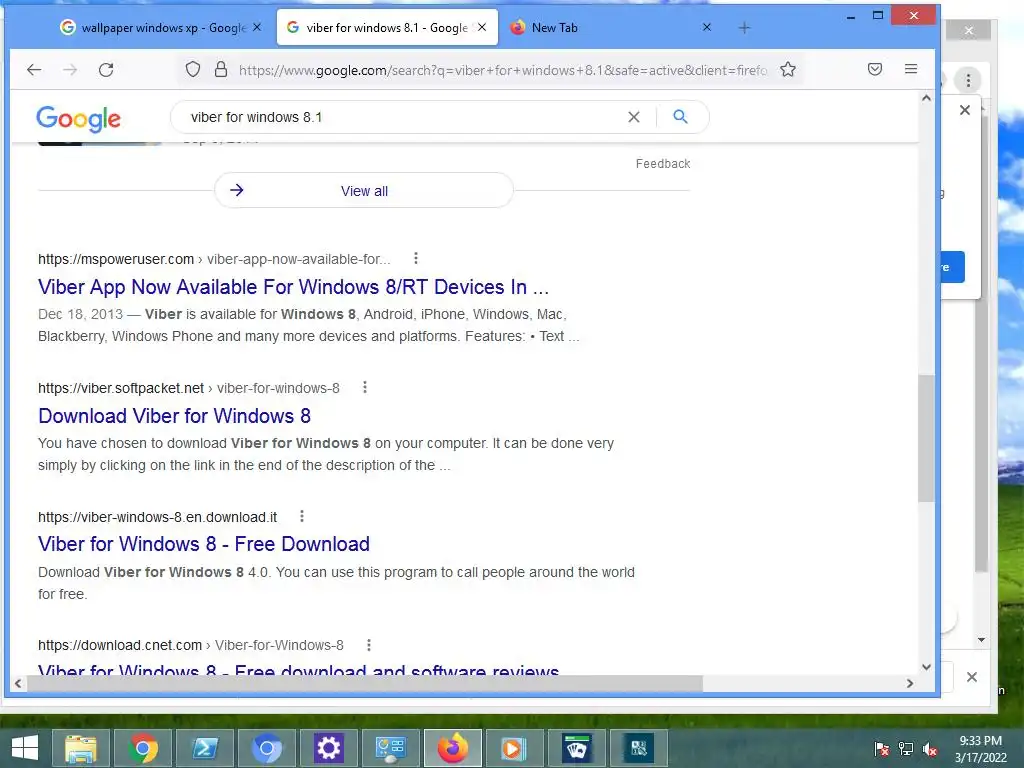This screenshot has width=1024, height=768.
Task: Click the Google logo
Action: click(x=78, y=118)
